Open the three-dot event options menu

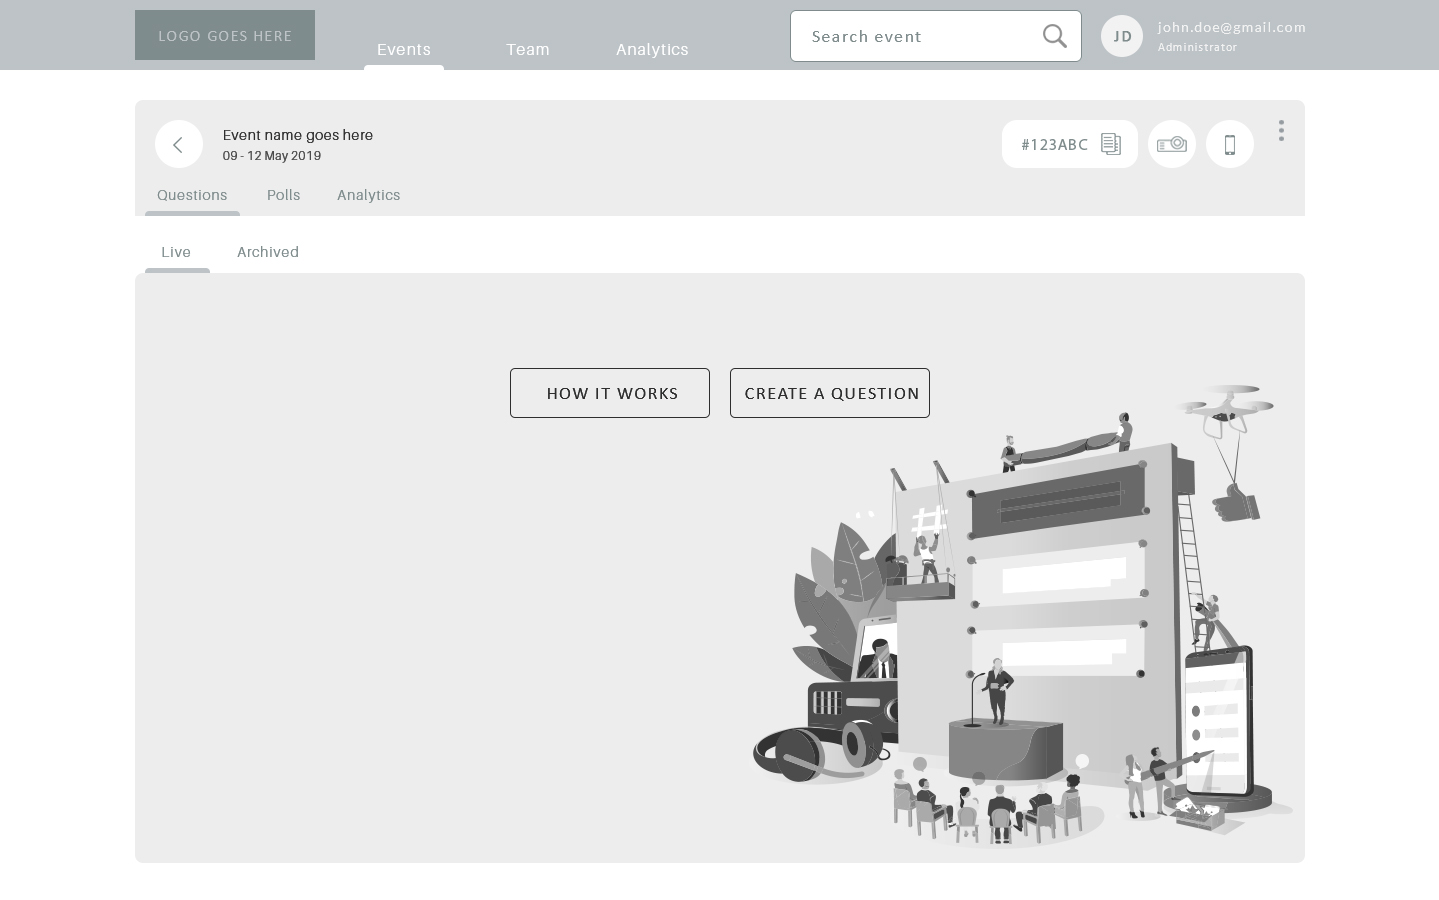(x=1280, y=131)
